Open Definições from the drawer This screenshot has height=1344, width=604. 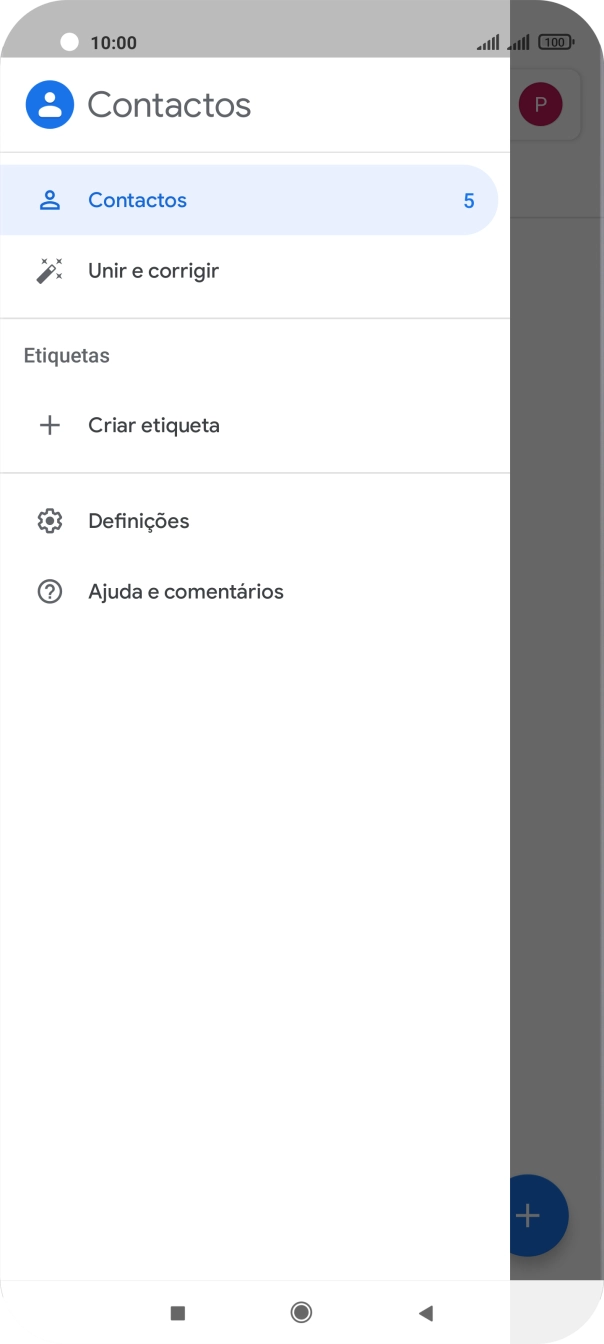(x=139, y=520)
